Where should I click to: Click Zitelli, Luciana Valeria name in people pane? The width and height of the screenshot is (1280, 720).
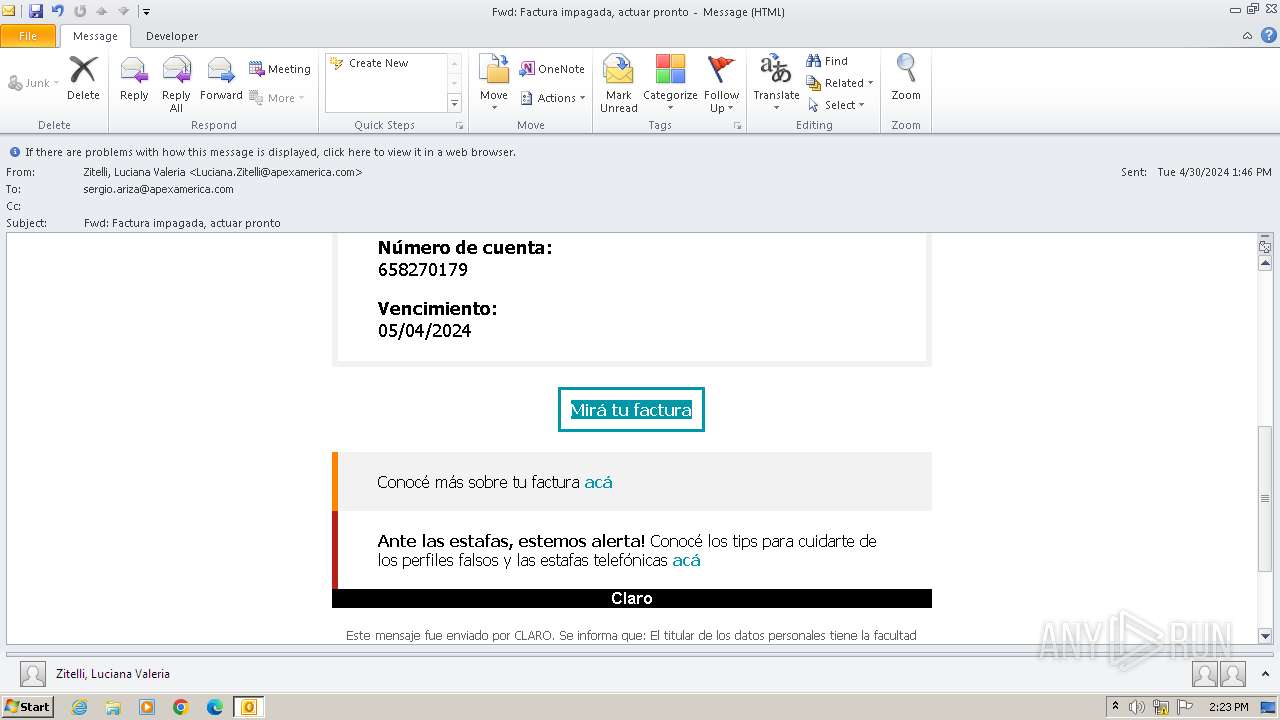113,674
